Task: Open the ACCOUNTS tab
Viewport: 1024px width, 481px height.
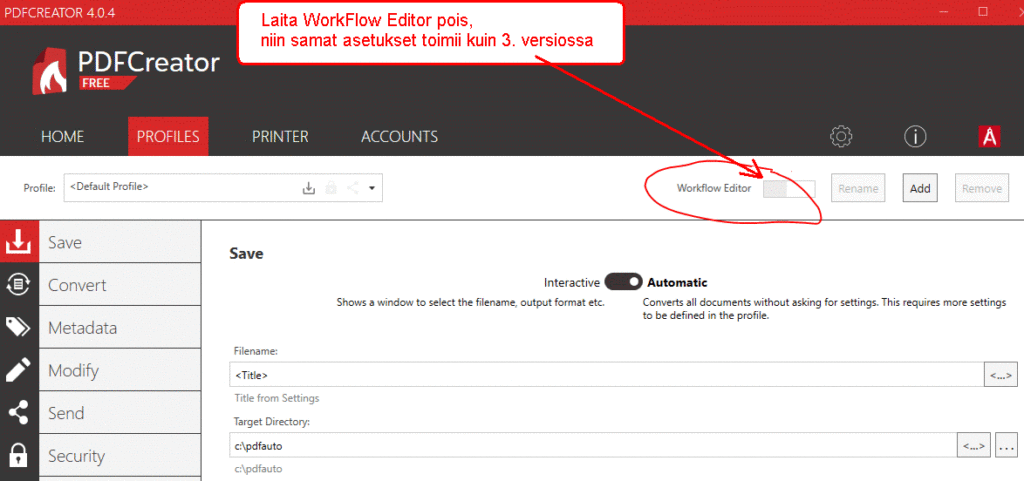Action: [x=399, y=136]
